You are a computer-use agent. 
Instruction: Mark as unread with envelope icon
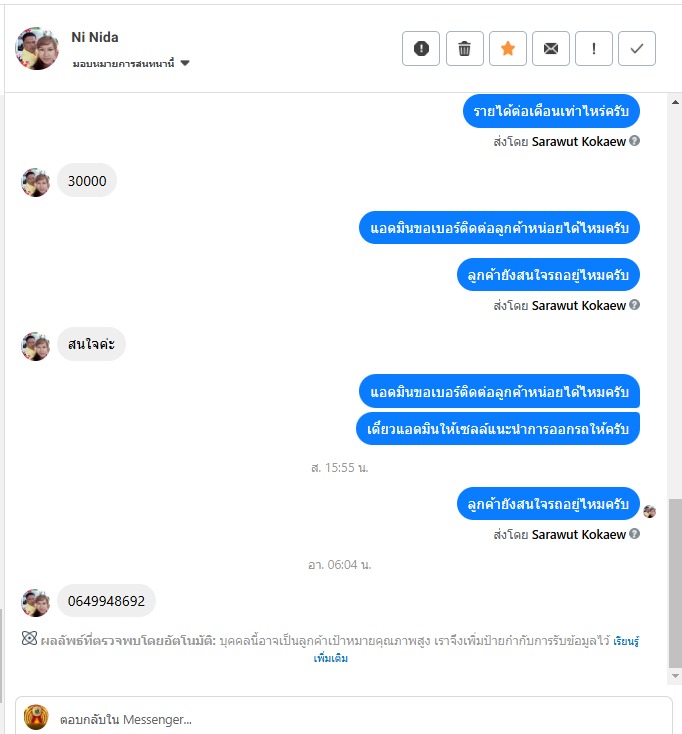551,49
